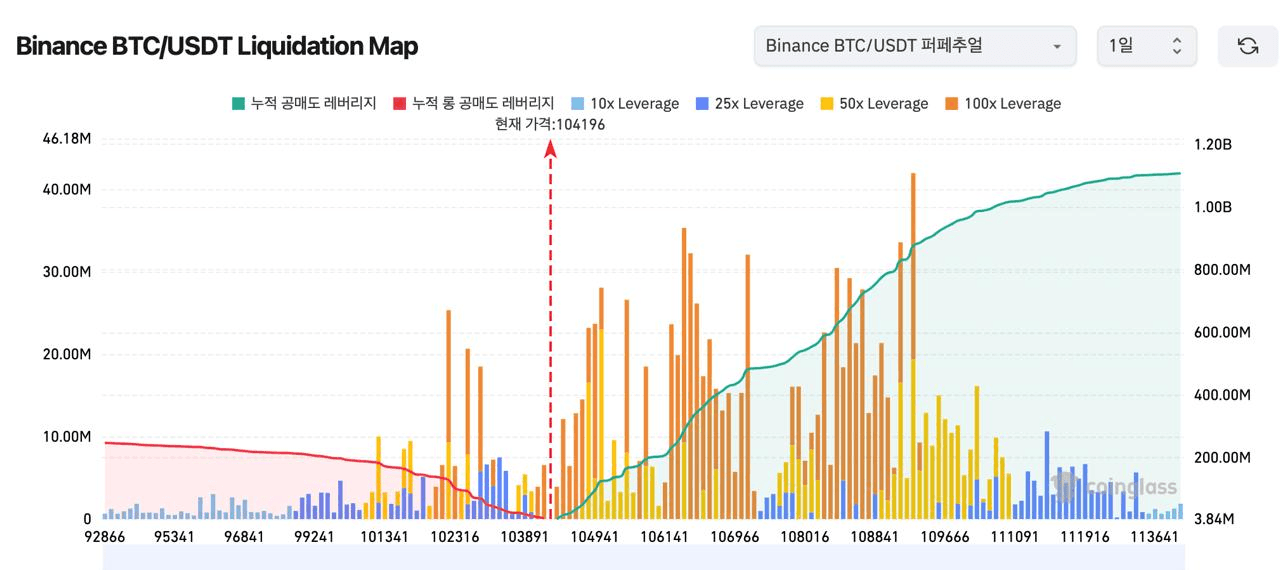Image resolution: width=1280 pixels, height=570 pixels.
Task: Click the 109666 price axis label
Action: [944, 537]
